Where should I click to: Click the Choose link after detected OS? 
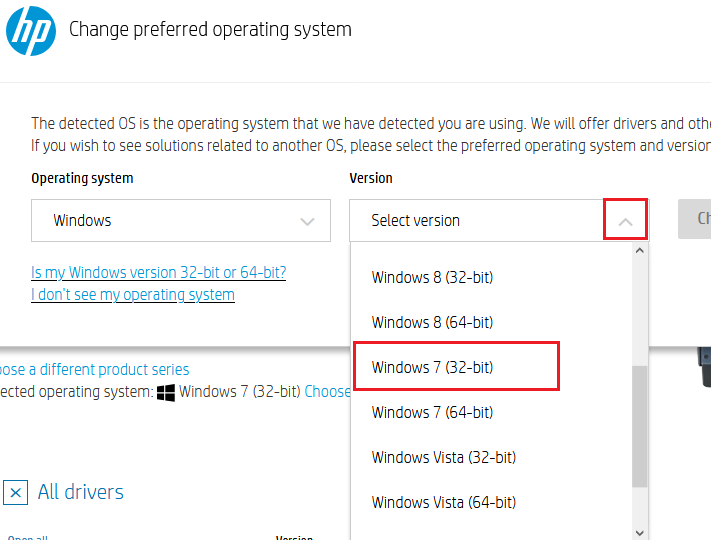[x=327, y=391]
